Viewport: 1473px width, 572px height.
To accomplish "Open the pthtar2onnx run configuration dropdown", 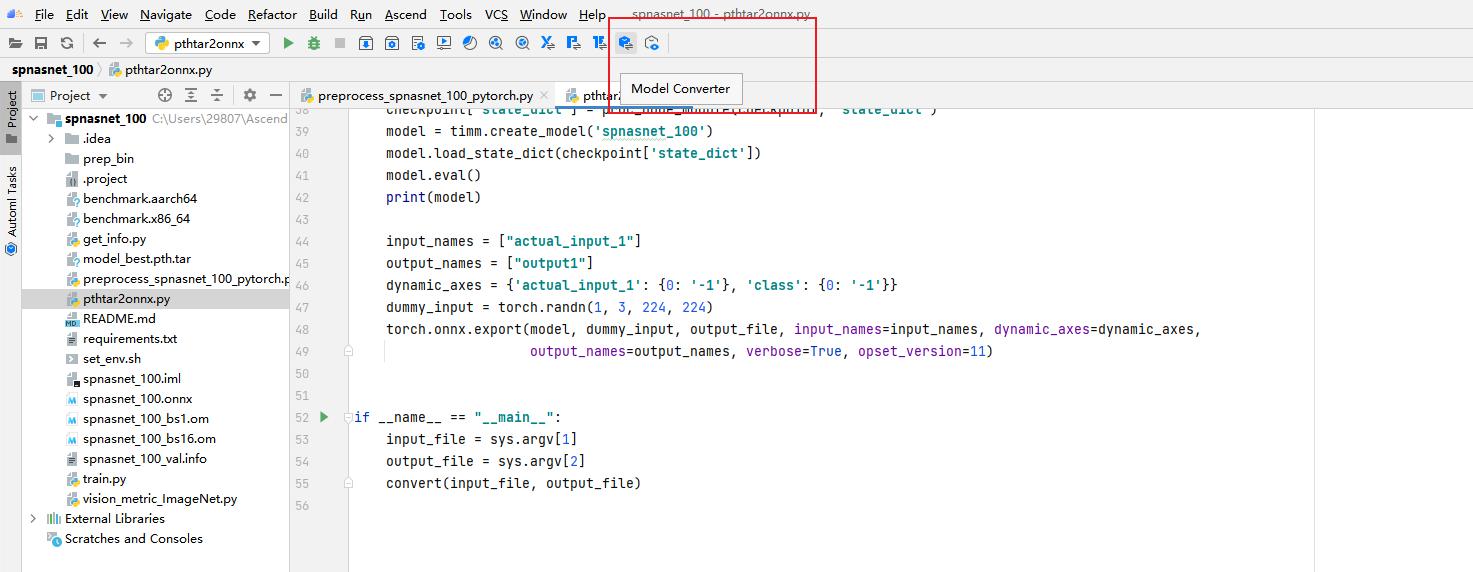I will (208, 43).
